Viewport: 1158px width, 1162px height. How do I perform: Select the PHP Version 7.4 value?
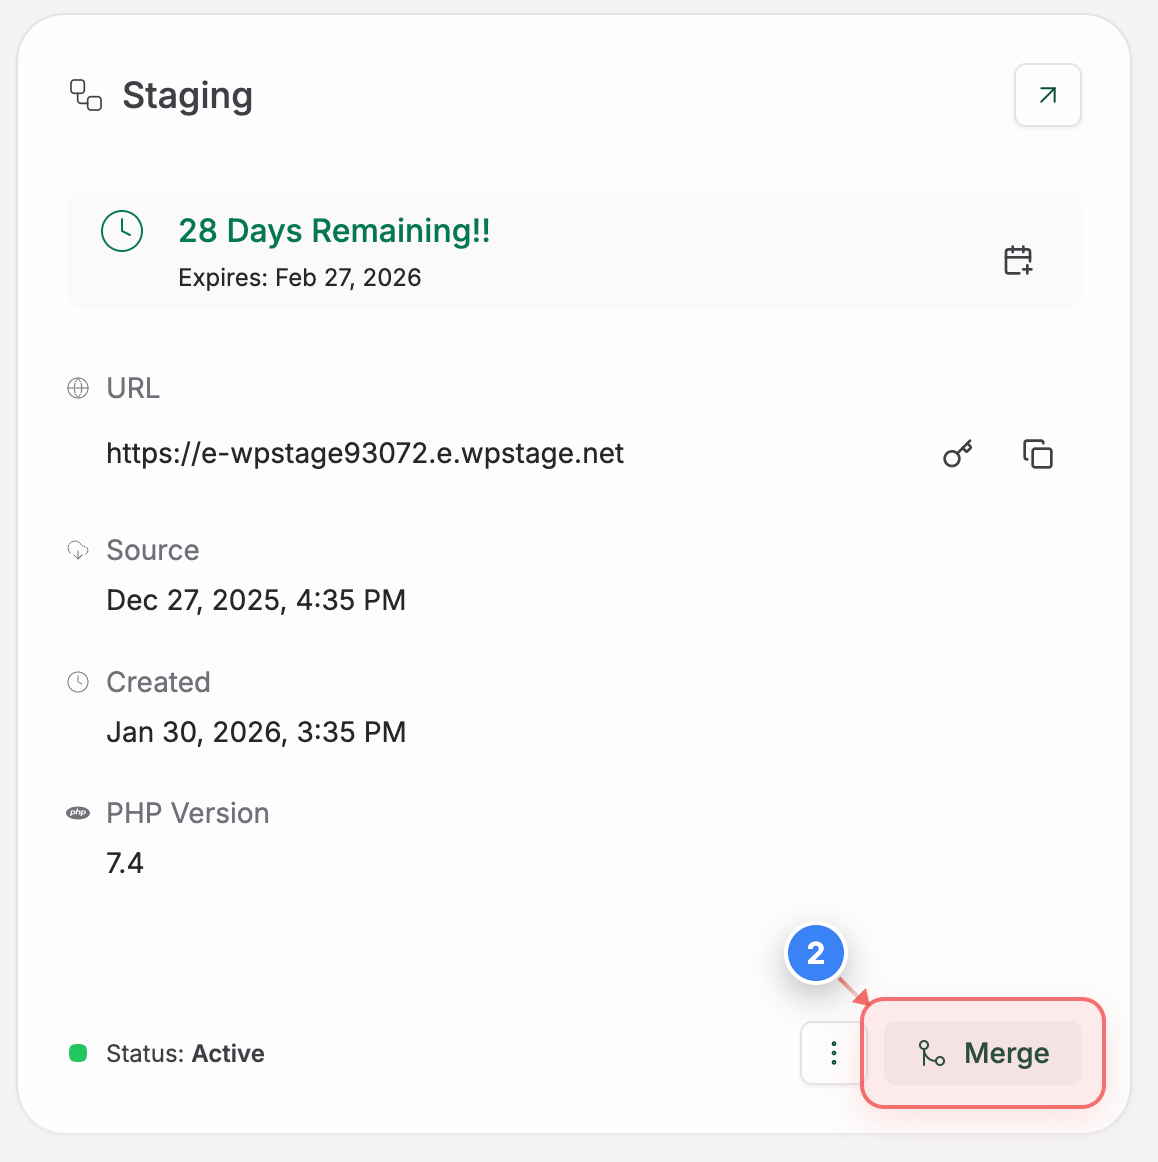pos(125,862)
